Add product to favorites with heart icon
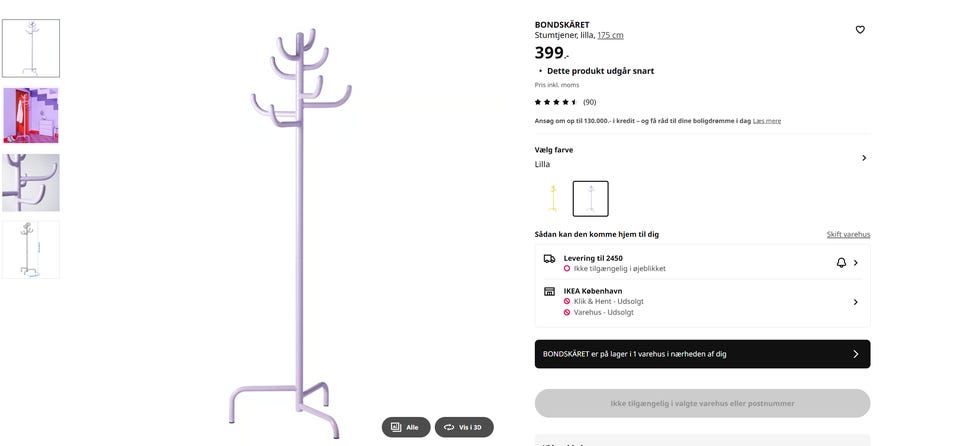The image size is (960, 446). (860, 30)
